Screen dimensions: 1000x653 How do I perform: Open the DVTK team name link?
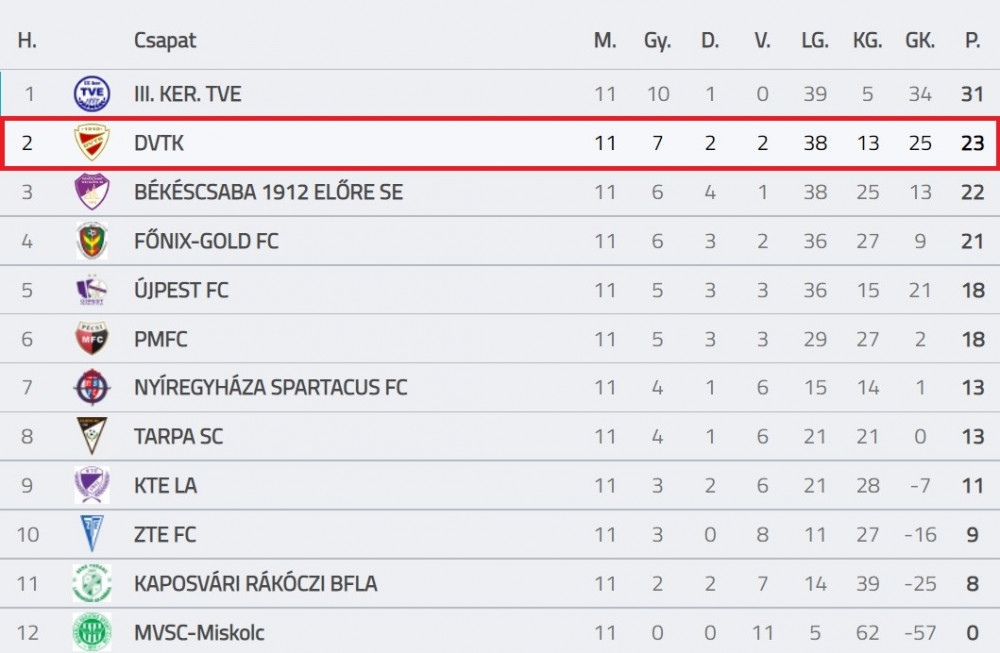(159, 143)
